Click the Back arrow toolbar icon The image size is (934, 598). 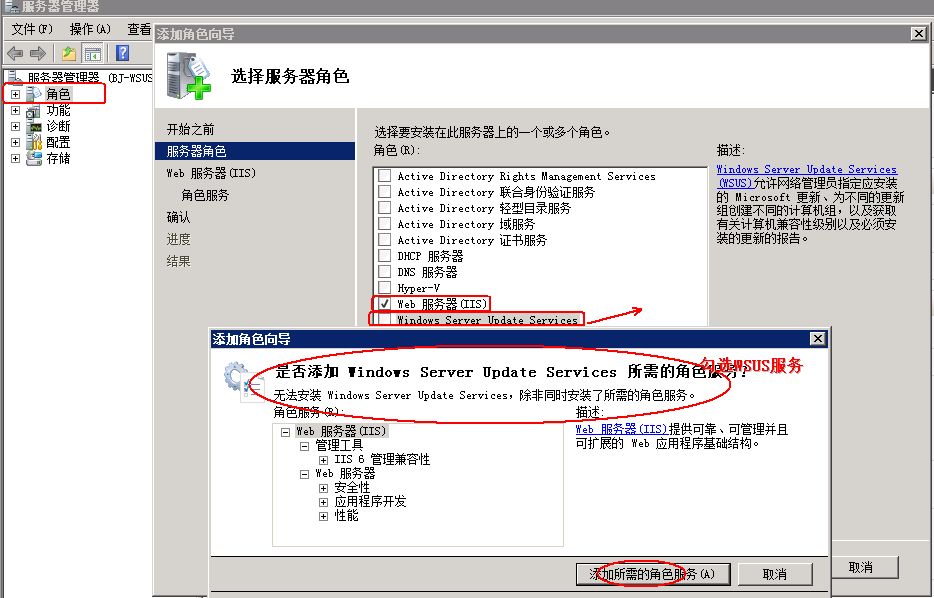14,54
